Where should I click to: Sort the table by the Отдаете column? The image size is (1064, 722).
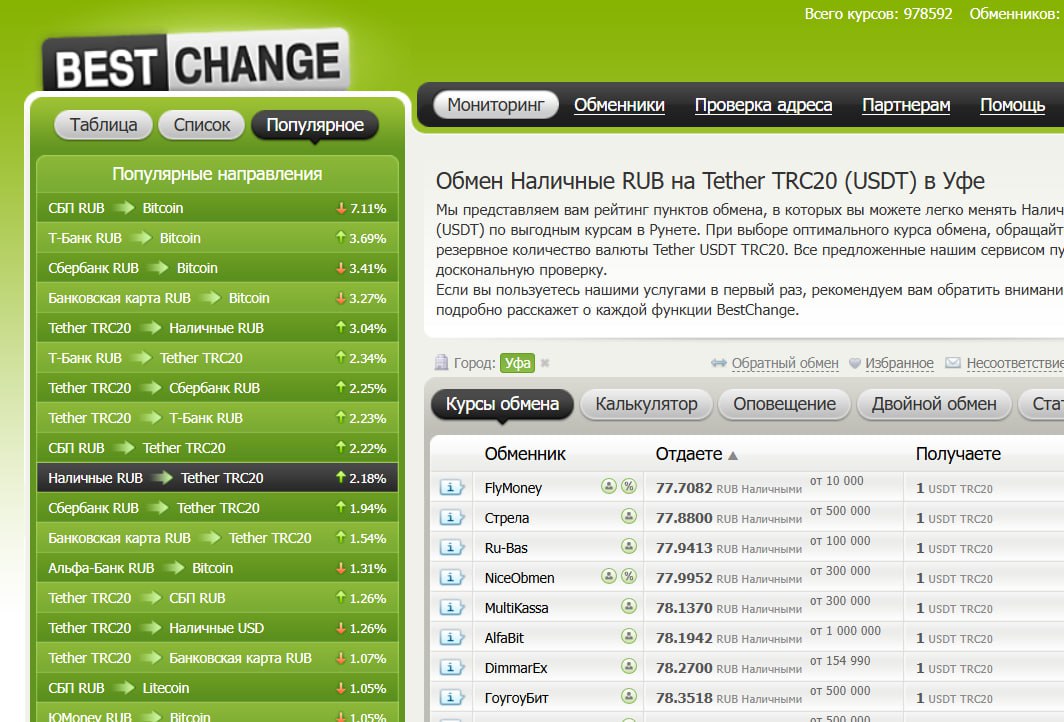[696, 454]
